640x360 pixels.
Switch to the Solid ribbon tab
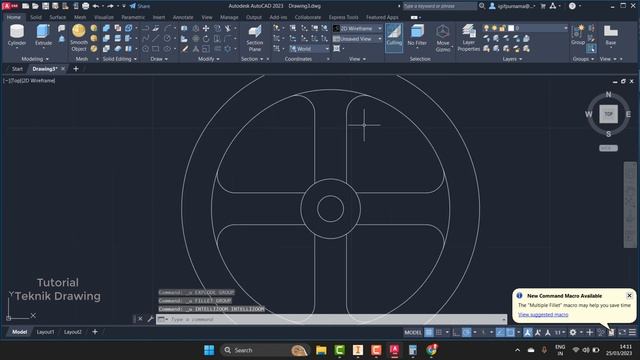(36, 17)
